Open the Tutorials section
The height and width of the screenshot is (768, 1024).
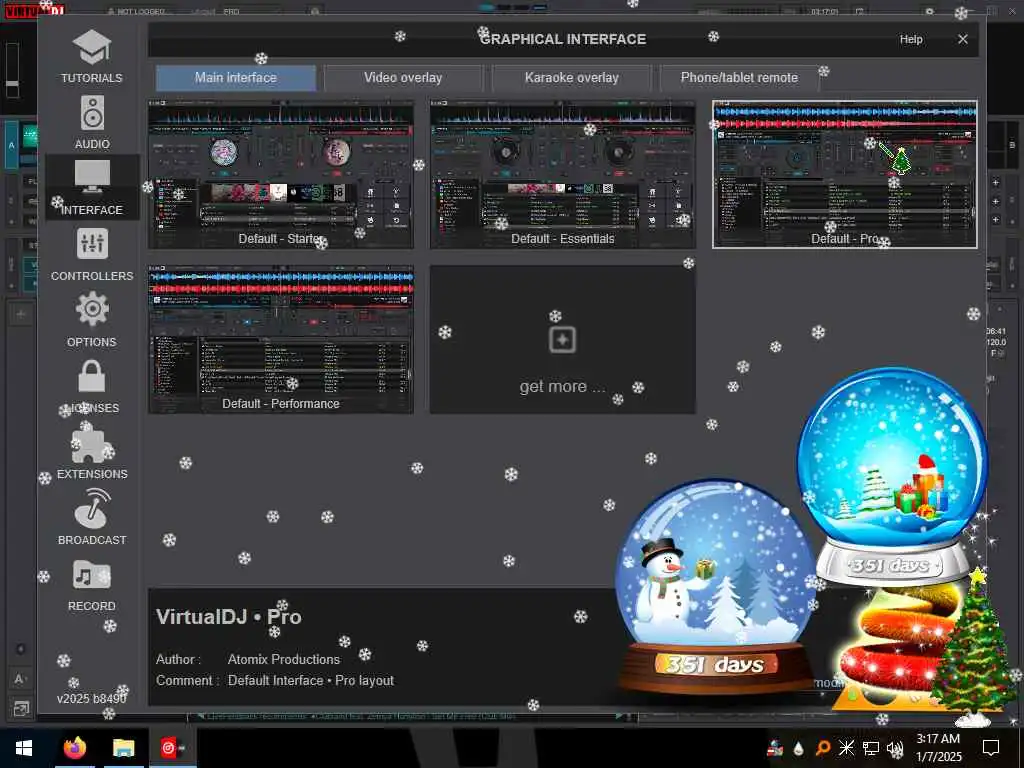pyautogui.click(x=91, y=56)
